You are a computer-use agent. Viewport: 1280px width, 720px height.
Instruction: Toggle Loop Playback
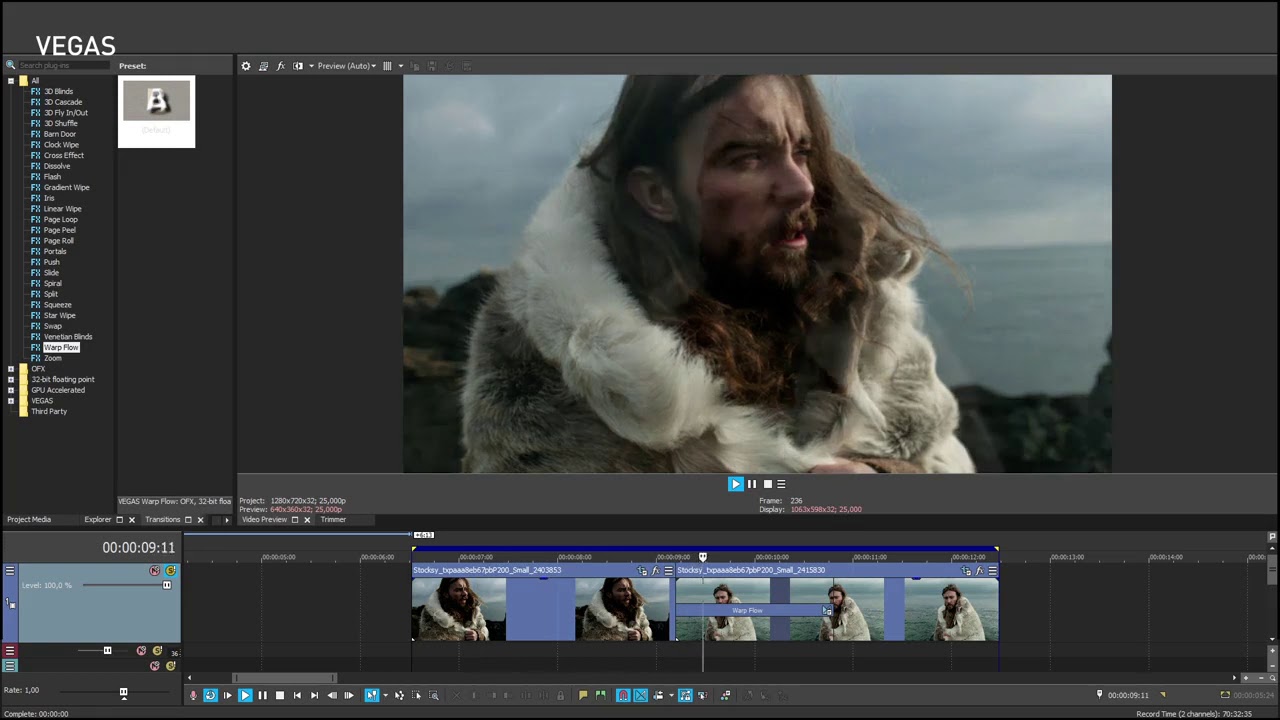[x=210, y=695]
